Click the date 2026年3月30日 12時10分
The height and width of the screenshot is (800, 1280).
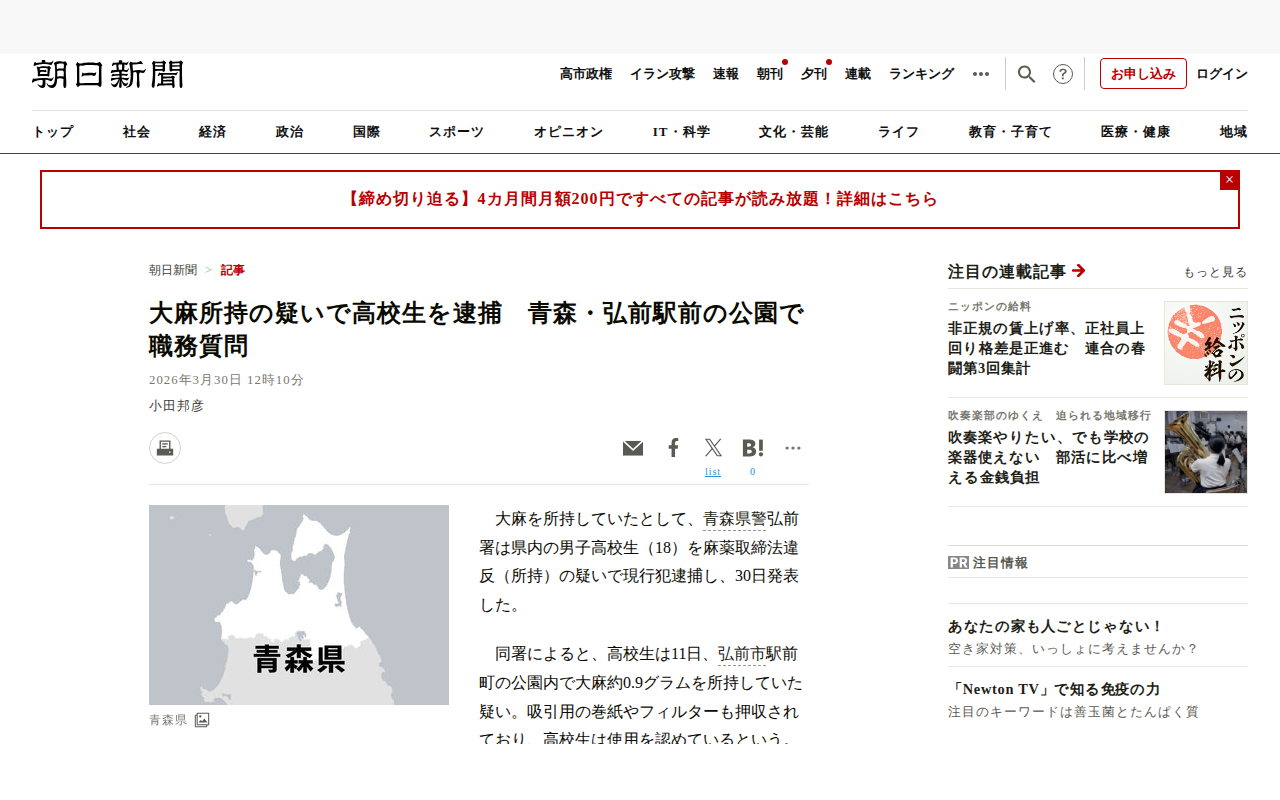coord(226,380)
